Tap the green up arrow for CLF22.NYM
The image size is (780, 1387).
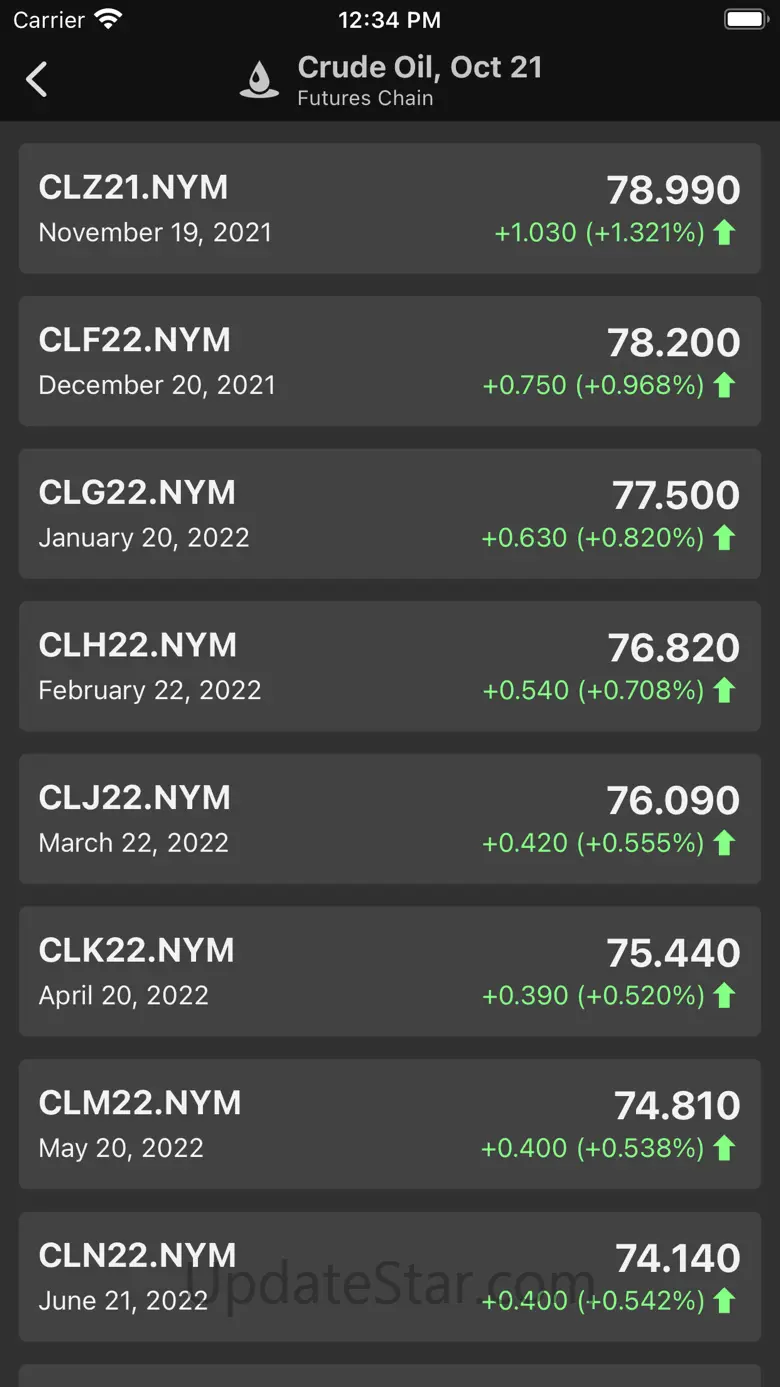tap(725, 385)
